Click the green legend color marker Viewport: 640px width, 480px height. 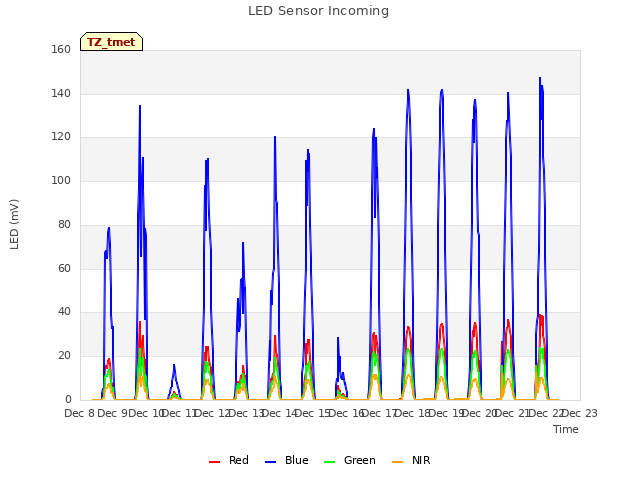pyautogui.click(x=329, y=462)
